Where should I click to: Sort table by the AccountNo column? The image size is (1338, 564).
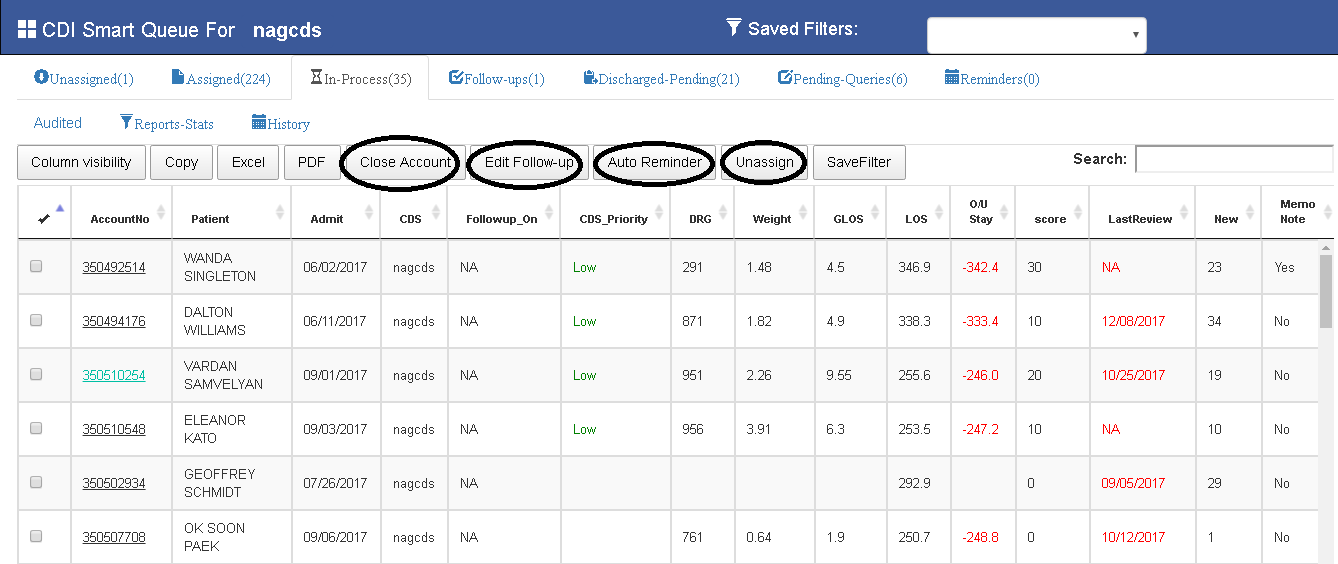pos(120,219)
